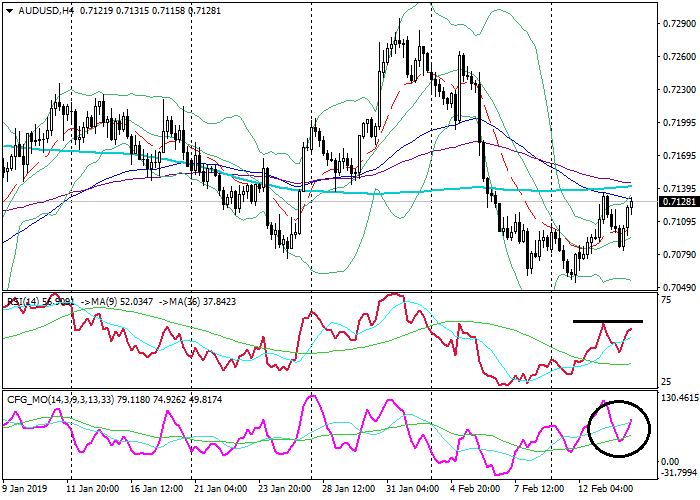Click the 0.70790 price axis label
Viewport: 700px width, 500px height.
676,254
